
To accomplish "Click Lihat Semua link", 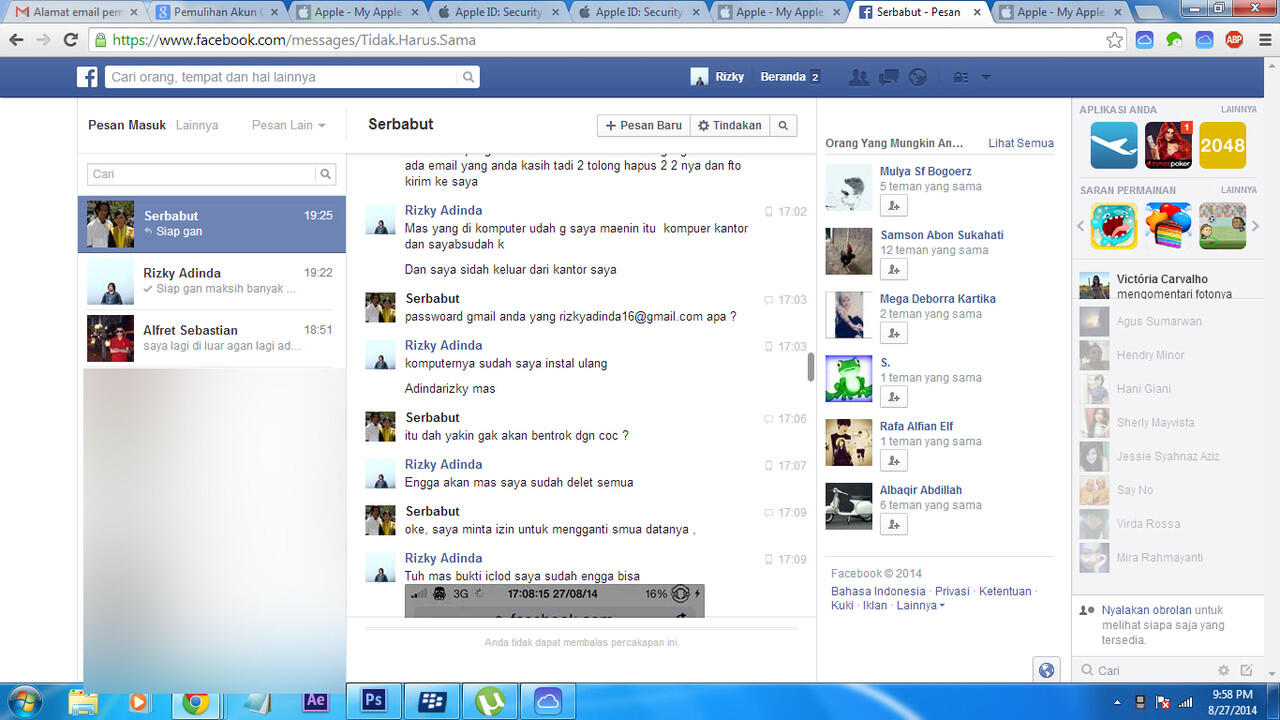I will coord(1021,143).
